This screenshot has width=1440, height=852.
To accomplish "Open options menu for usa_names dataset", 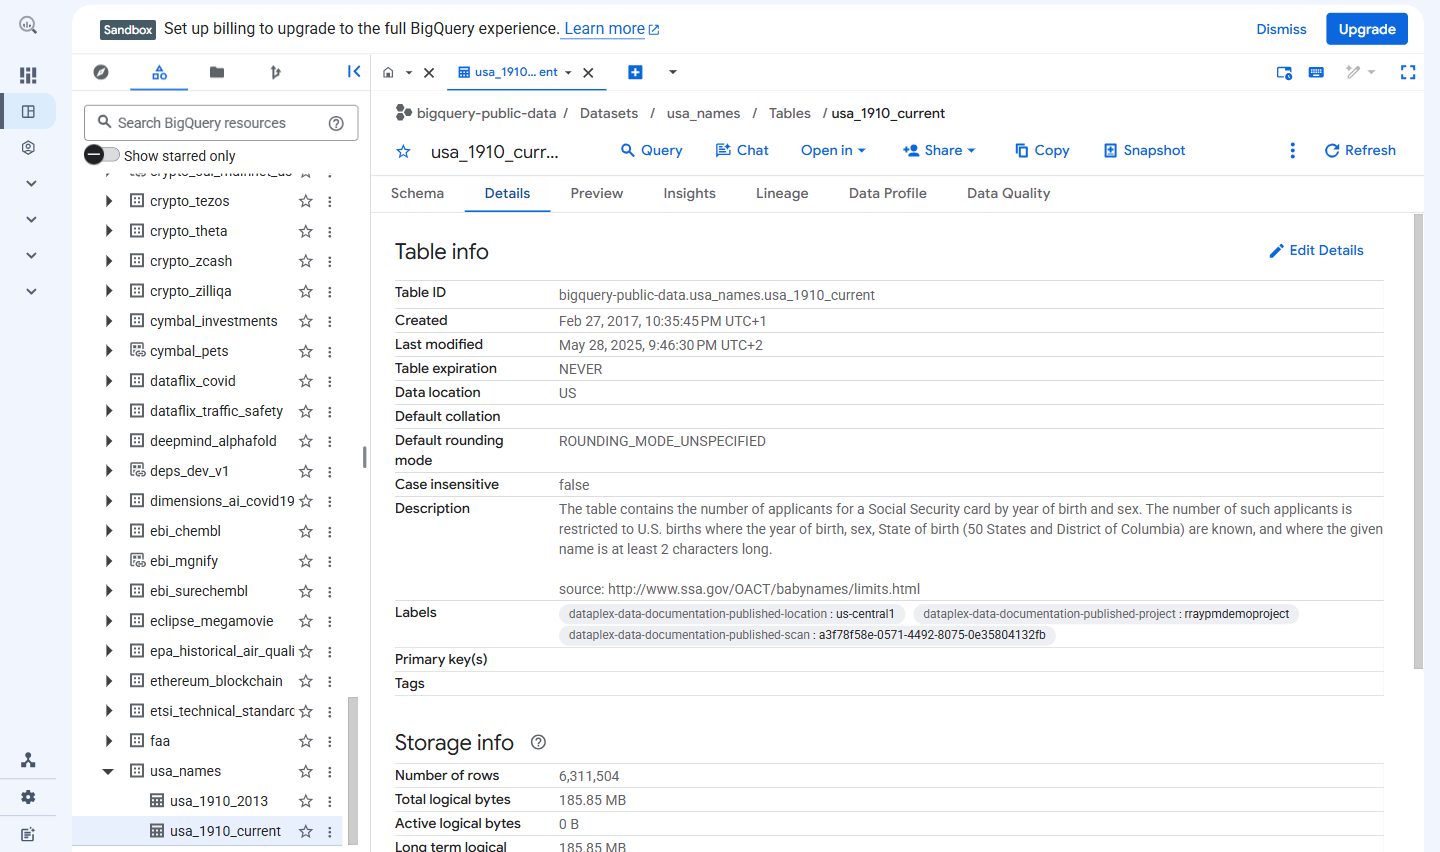I will (x=329, y=771).
